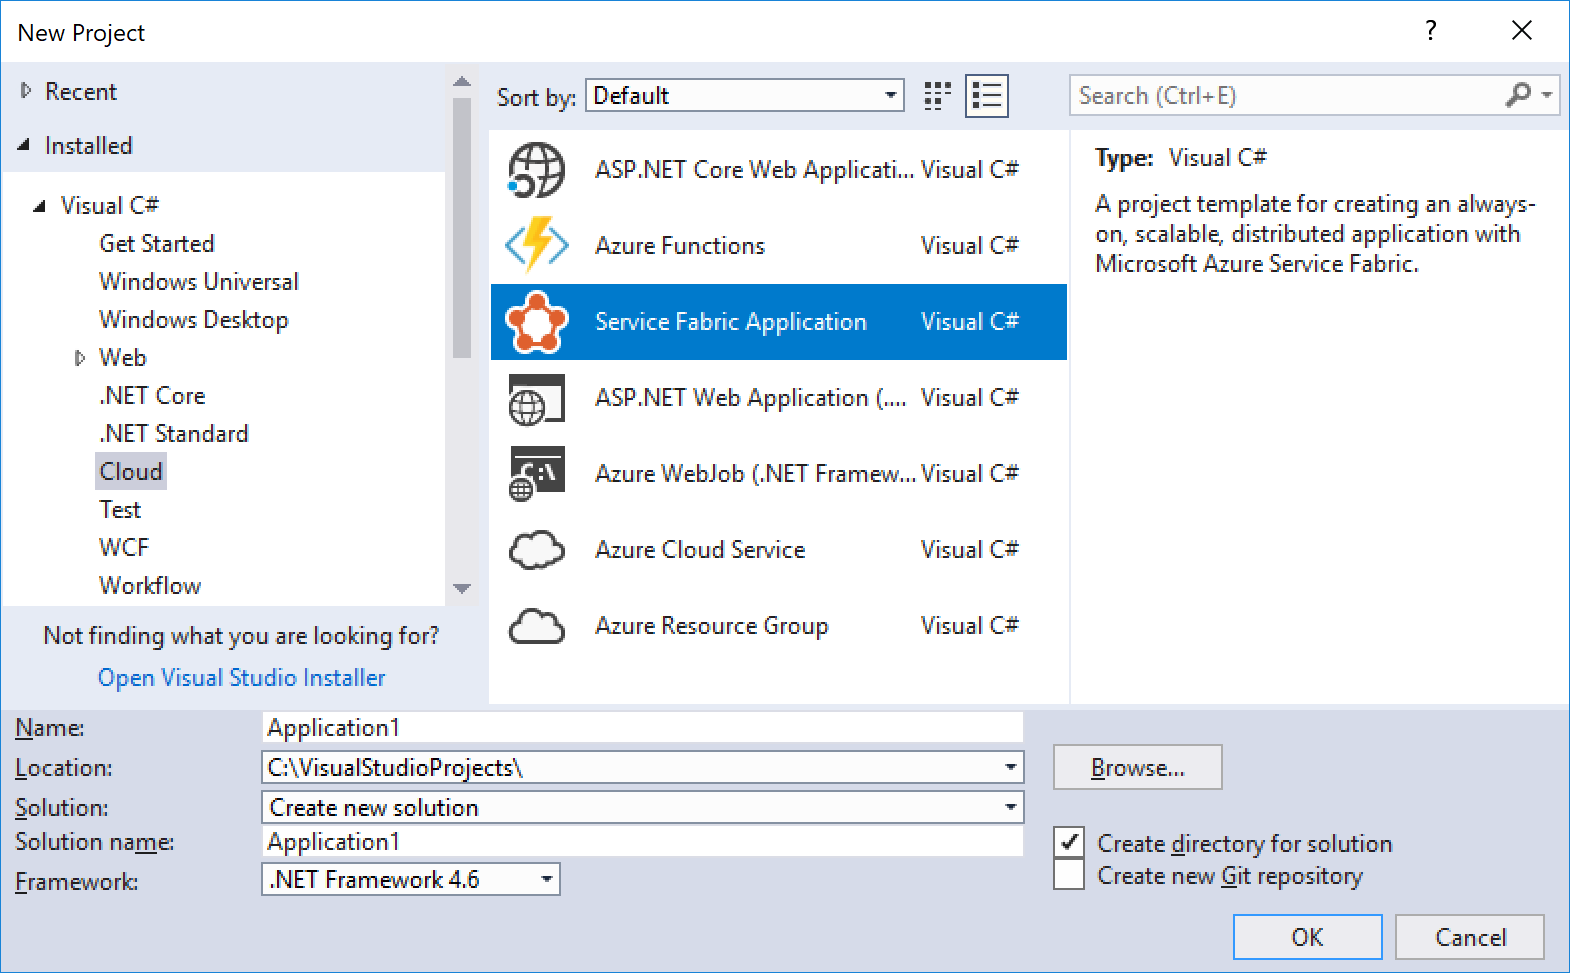Click the ASP.NET Web Application template icon
Viewport: 1570px width, 973px height.
537,399
